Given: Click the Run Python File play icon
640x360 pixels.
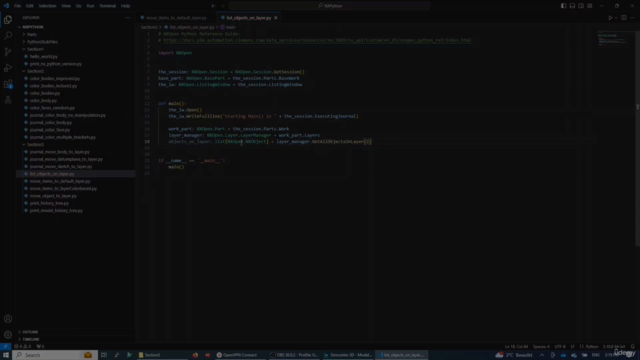Looking at the screenshot, I should (610, 18).
